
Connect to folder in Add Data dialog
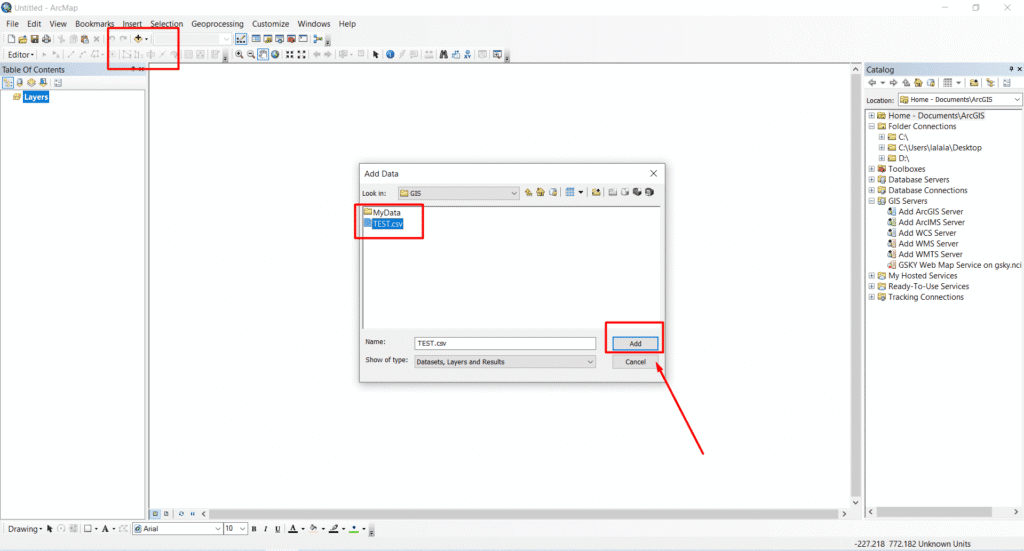(x=596, y=193)
